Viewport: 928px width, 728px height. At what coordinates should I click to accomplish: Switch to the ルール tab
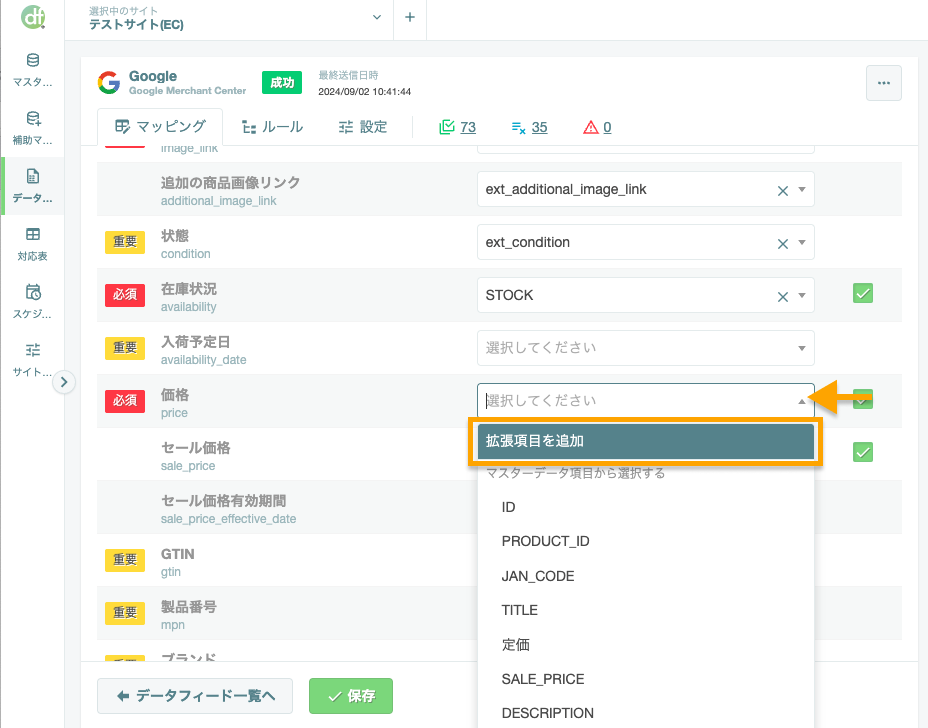pos(272,127)
